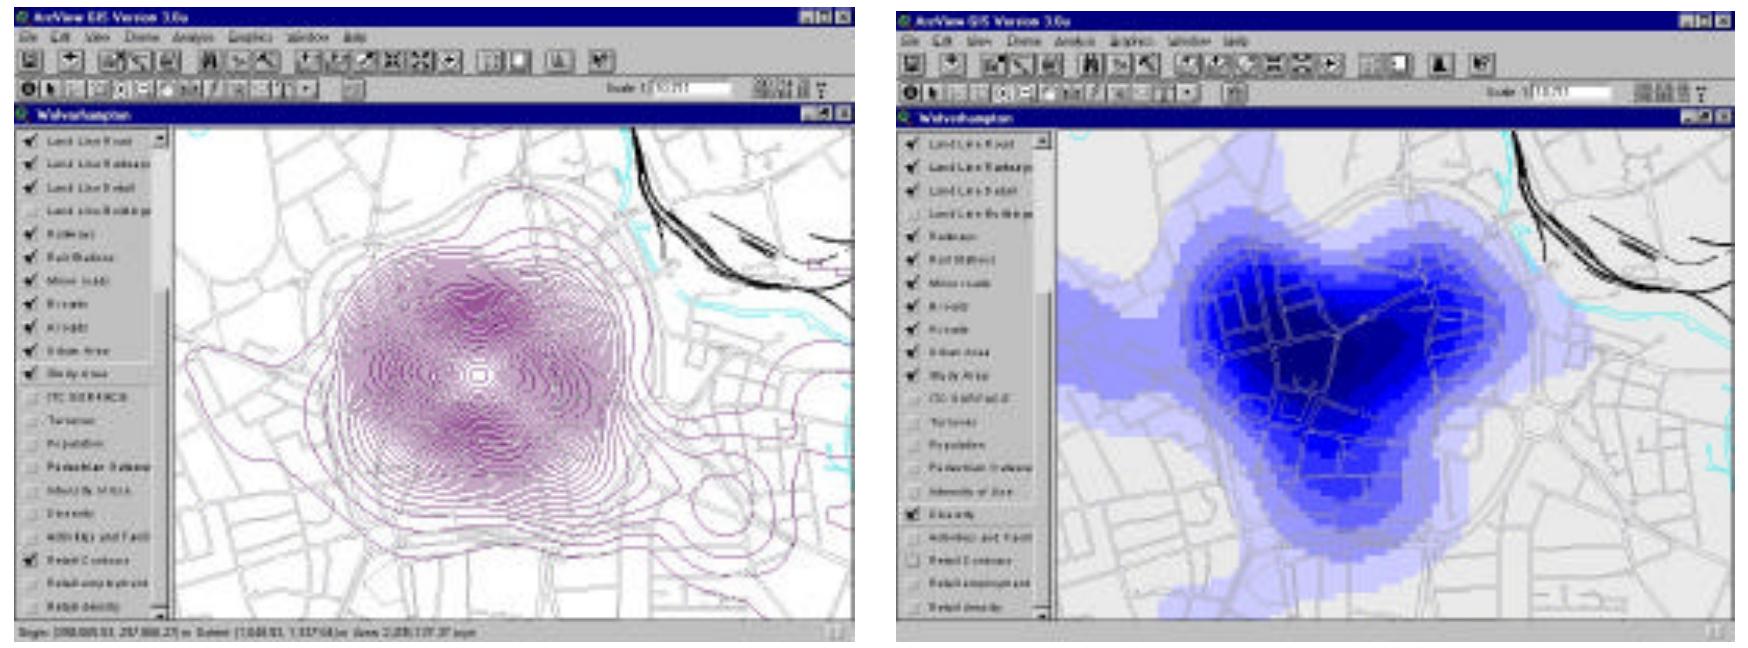Uncheck Diversity theme in right window legend
This screenshot has width=1748, height=648.
tap(911, 515)
